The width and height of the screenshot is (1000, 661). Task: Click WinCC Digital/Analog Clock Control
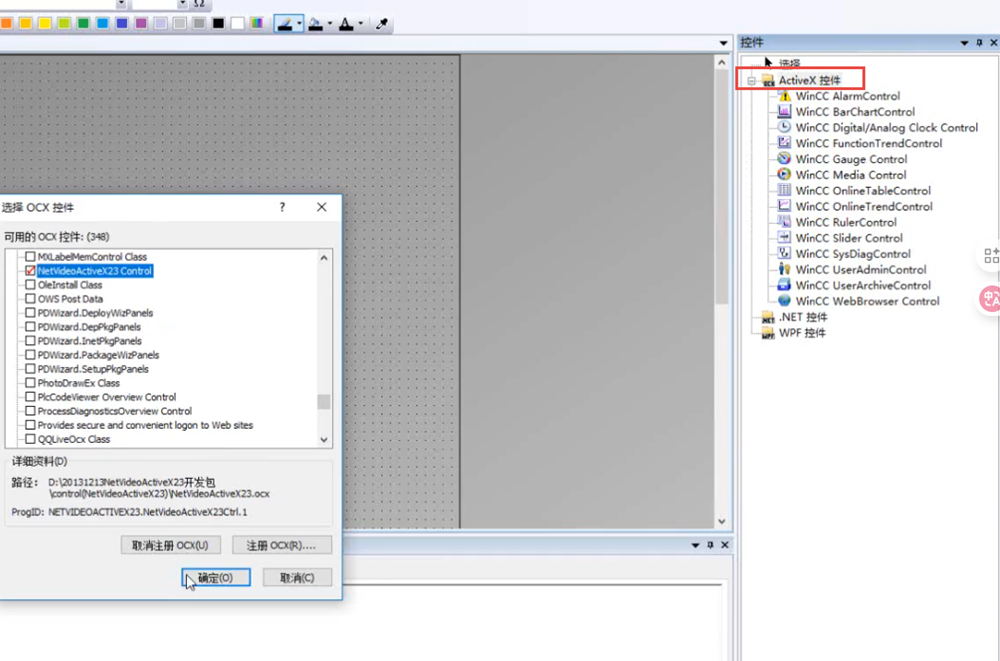point(886,128)
